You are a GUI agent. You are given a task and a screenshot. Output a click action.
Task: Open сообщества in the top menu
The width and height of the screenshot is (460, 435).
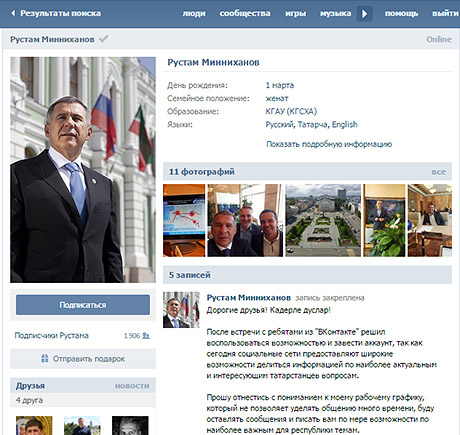tap(245, 13)
